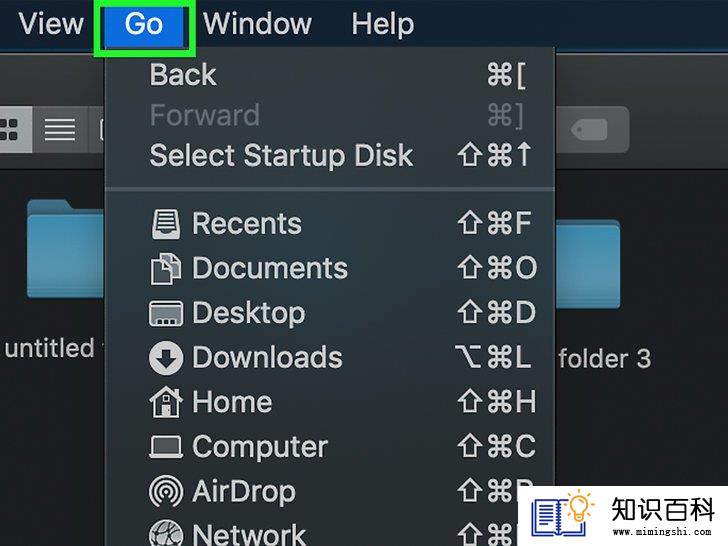Image resolution: width=728 pixels, height=546 pixels.
Task: Click the Network globe icon
Action: pyautogui.click(x=166, y=533)
